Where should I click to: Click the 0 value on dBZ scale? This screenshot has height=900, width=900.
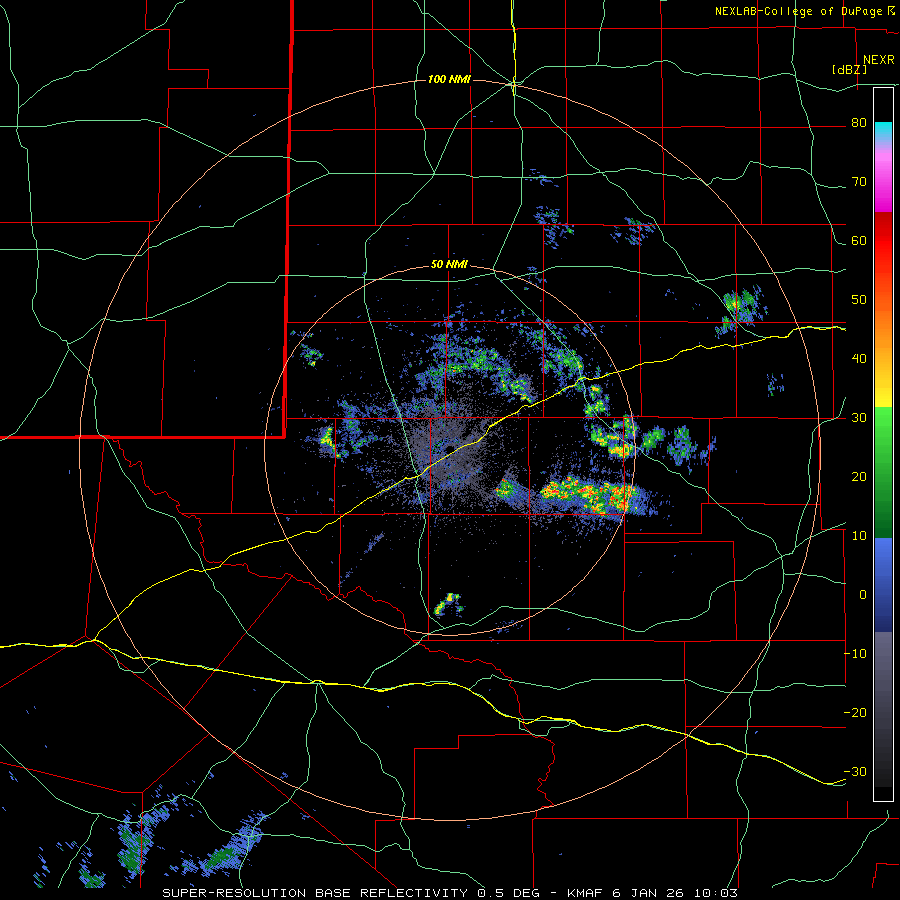(x=863, y=595)
